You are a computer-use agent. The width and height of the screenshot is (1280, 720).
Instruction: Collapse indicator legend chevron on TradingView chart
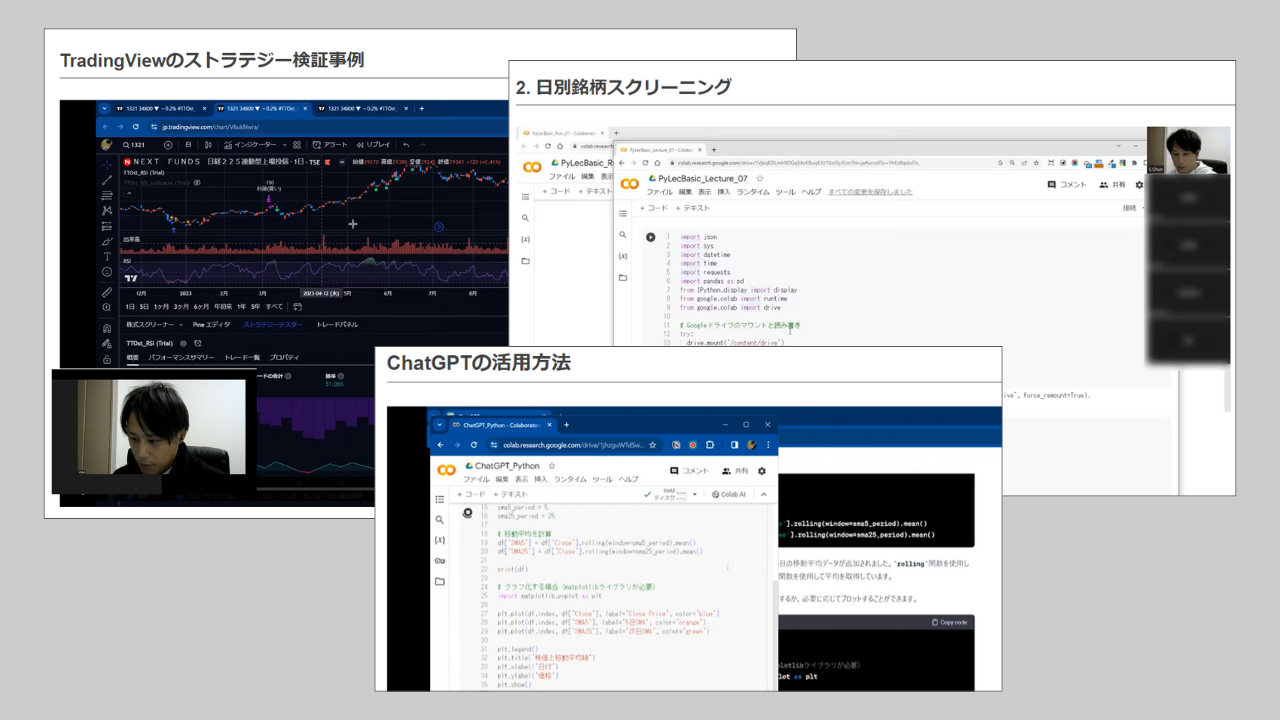point(129,193)
